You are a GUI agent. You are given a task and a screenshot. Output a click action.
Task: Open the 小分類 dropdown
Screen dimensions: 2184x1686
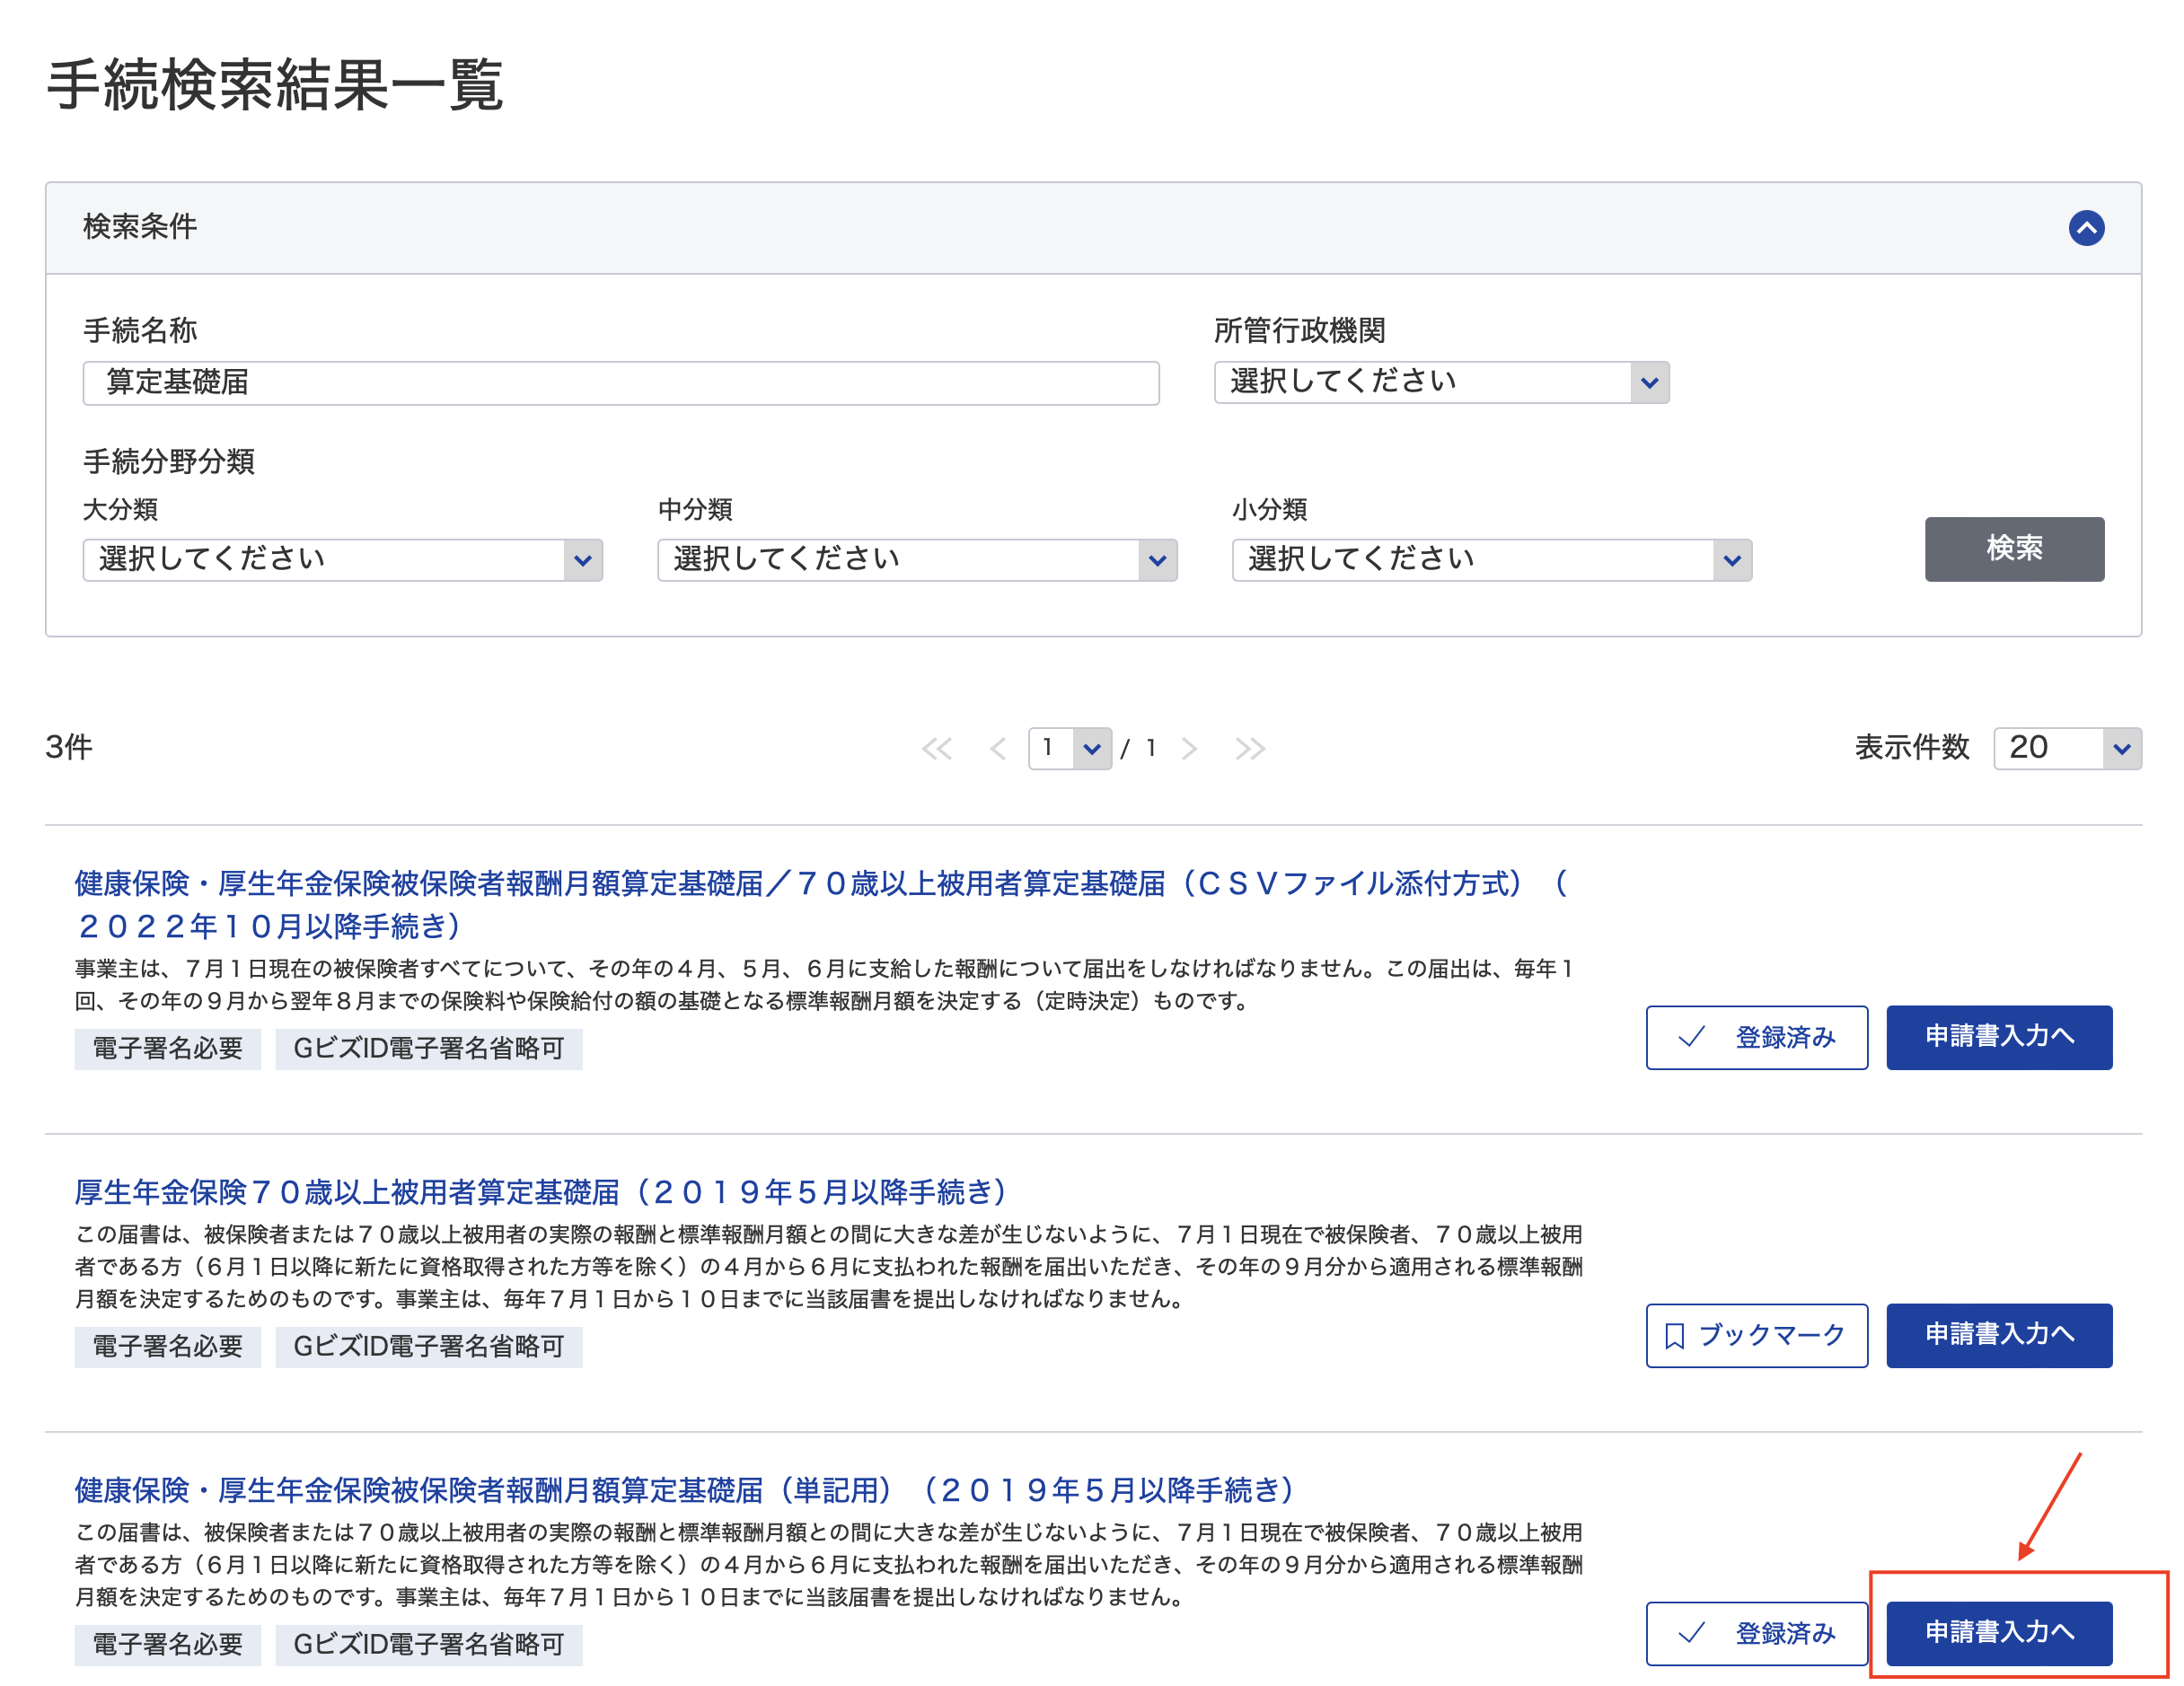[x=1491, y=559]
